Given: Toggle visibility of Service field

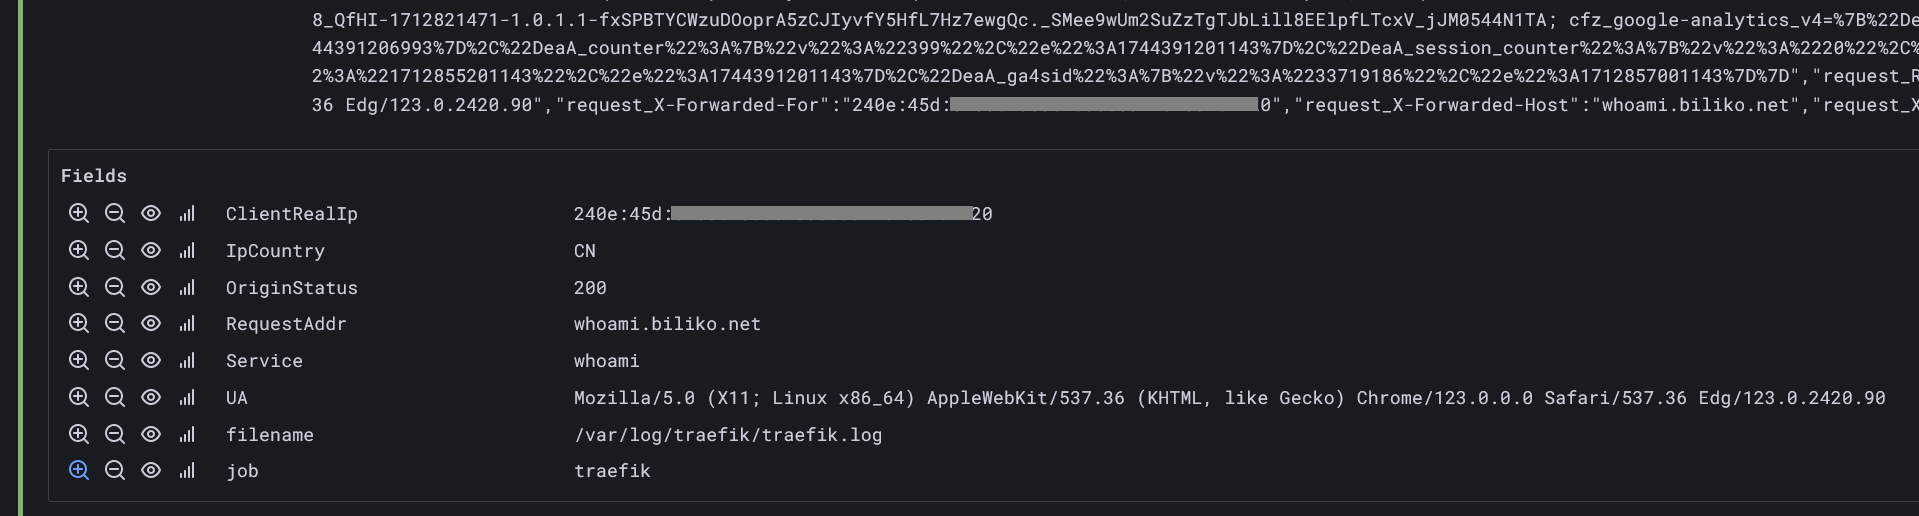Looking at the screenshot, I should click(x=151, y=360).
